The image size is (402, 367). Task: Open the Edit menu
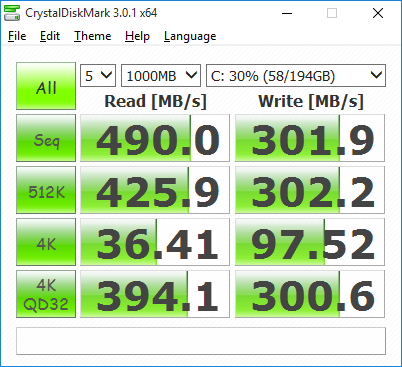coord(50,36)
